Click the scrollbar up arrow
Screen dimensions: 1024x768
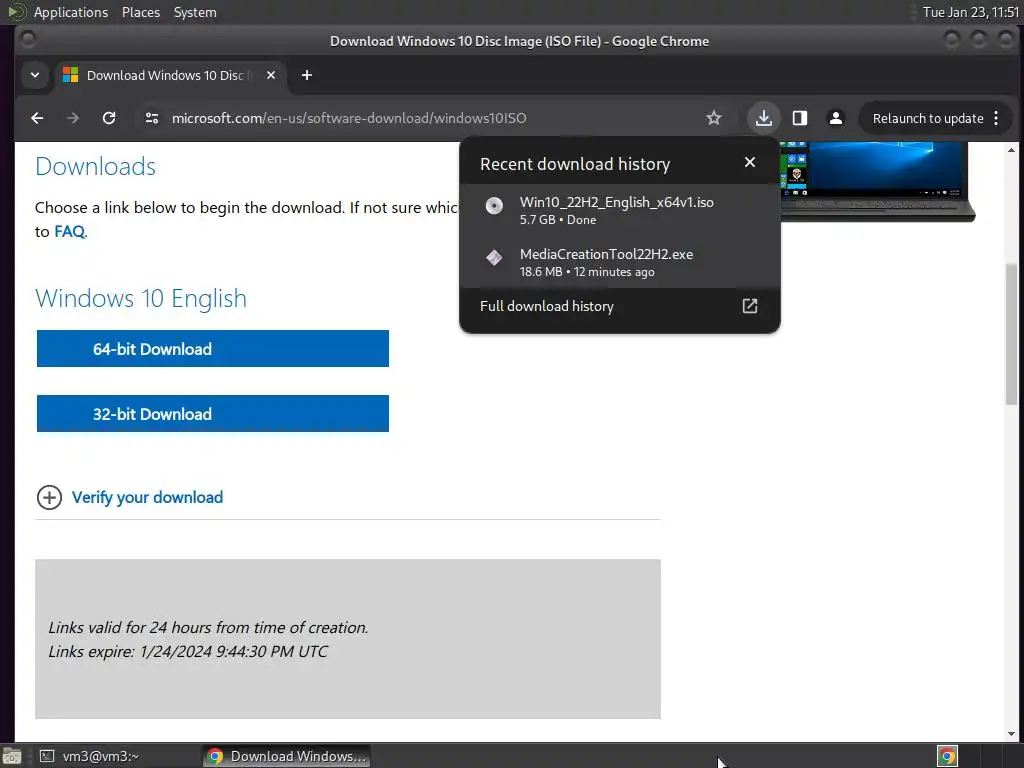[1011, 150]
